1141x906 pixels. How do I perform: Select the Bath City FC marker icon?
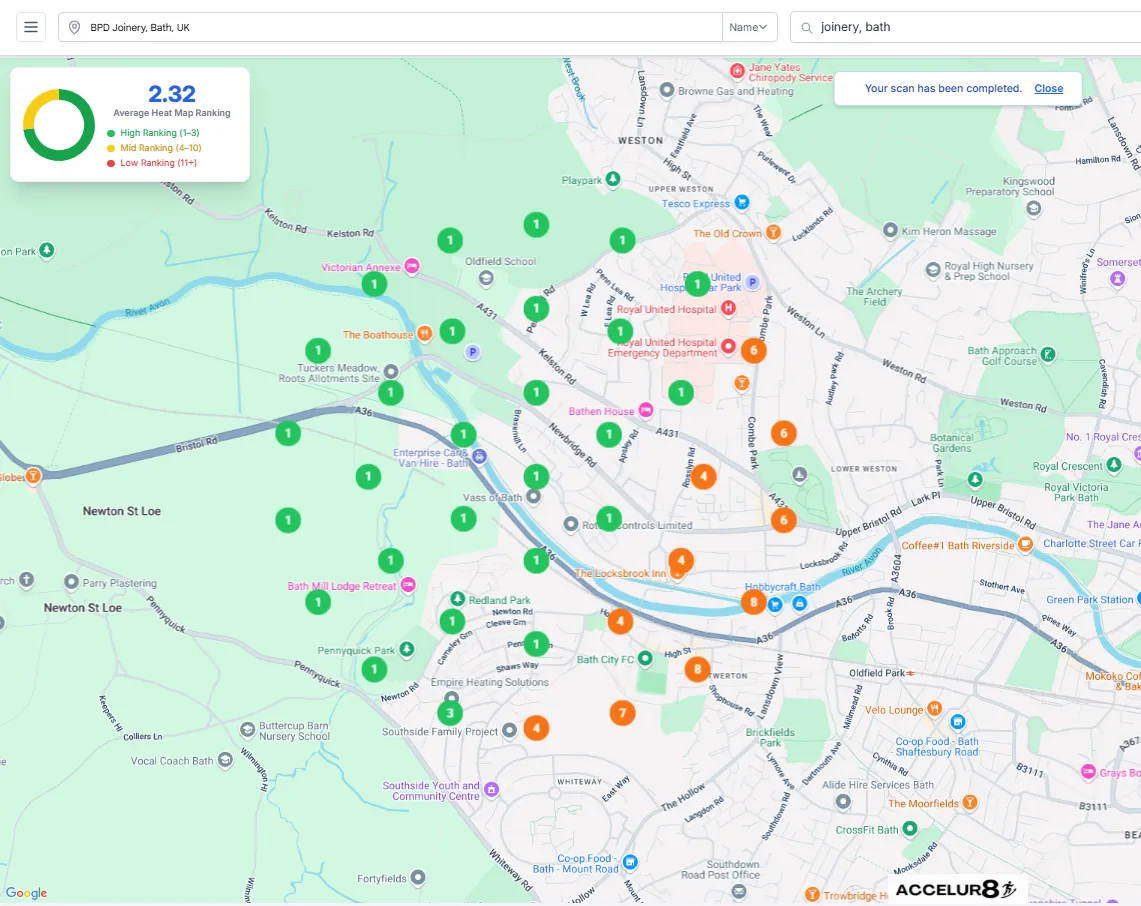645,658
